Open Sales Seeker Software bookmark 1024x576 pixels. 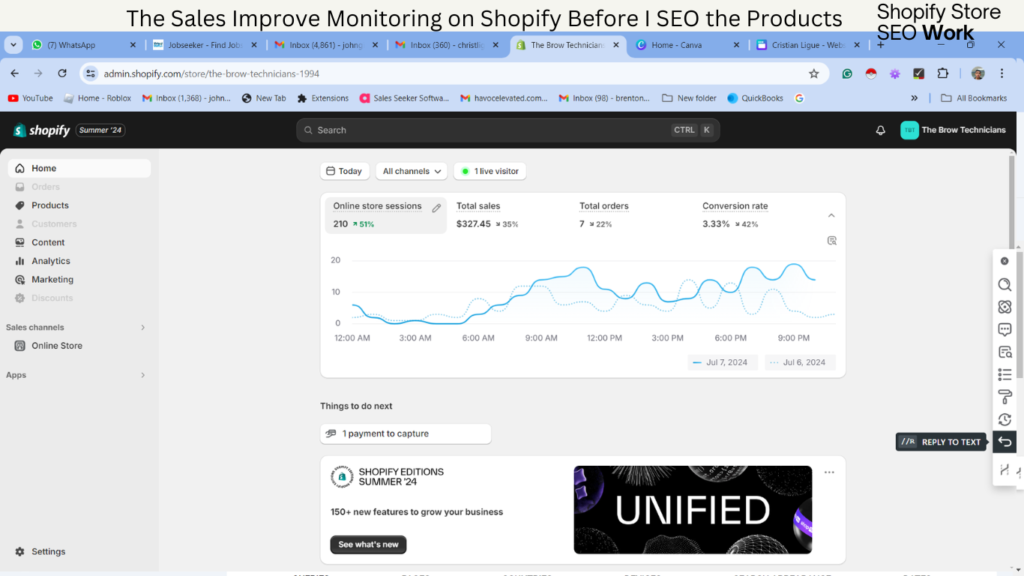(404, 98)
